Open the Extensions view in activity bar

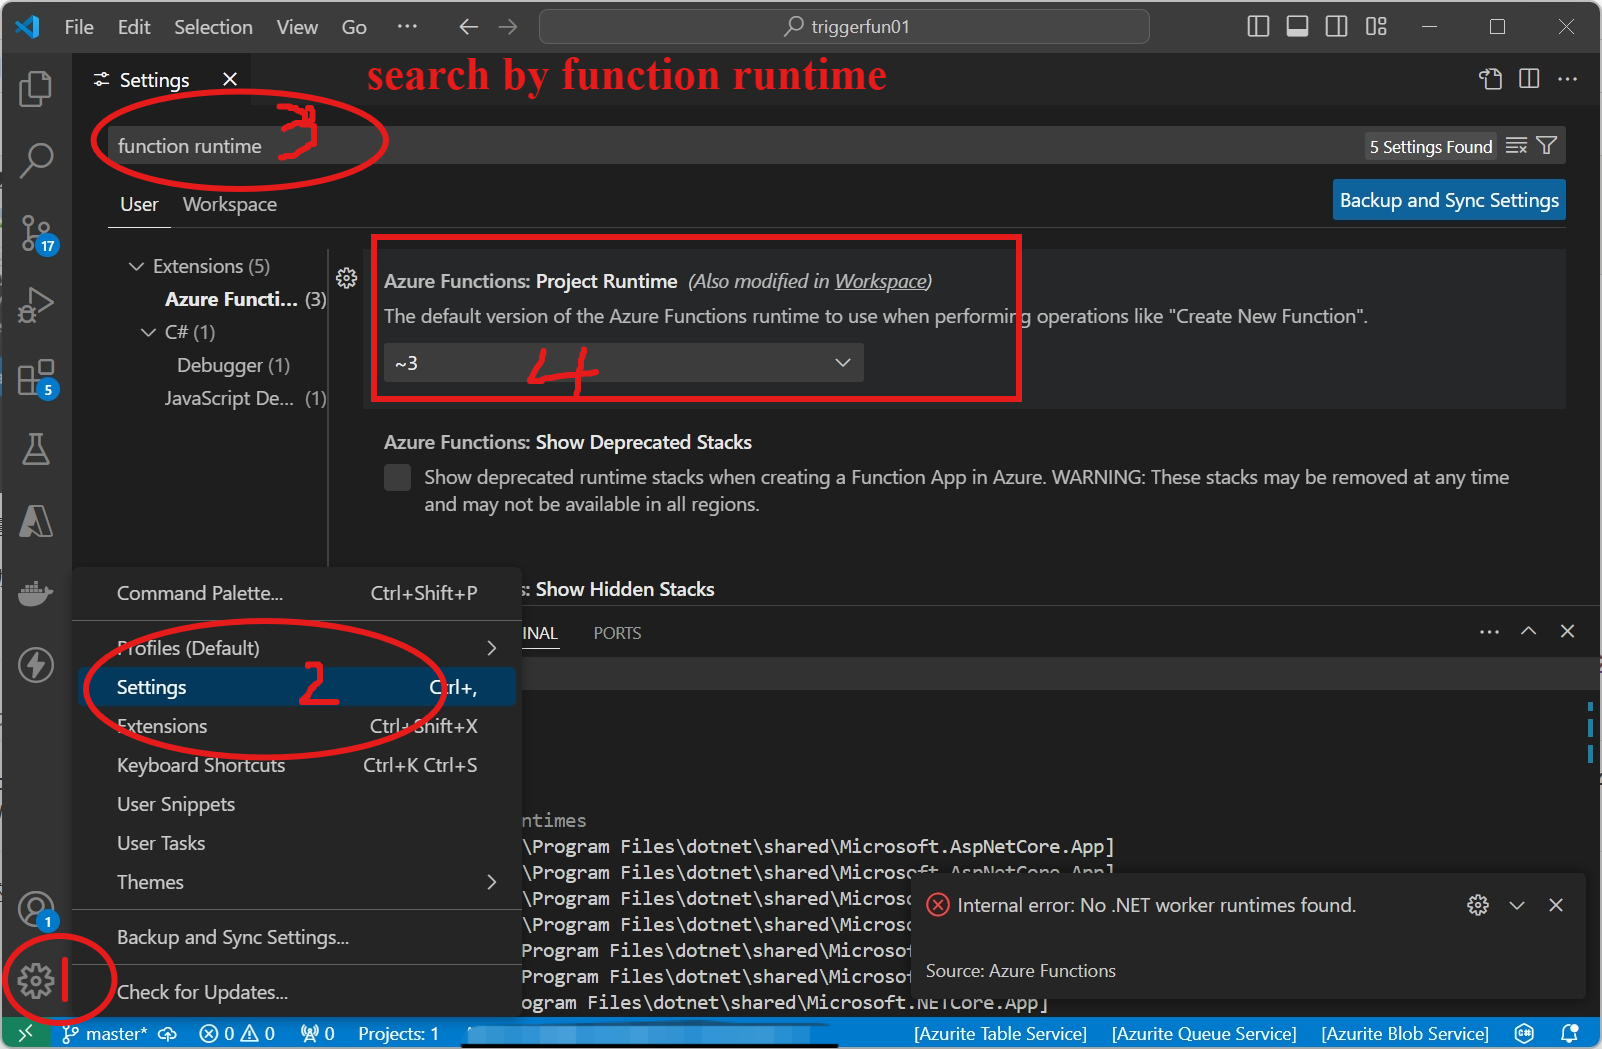point(36,378)
